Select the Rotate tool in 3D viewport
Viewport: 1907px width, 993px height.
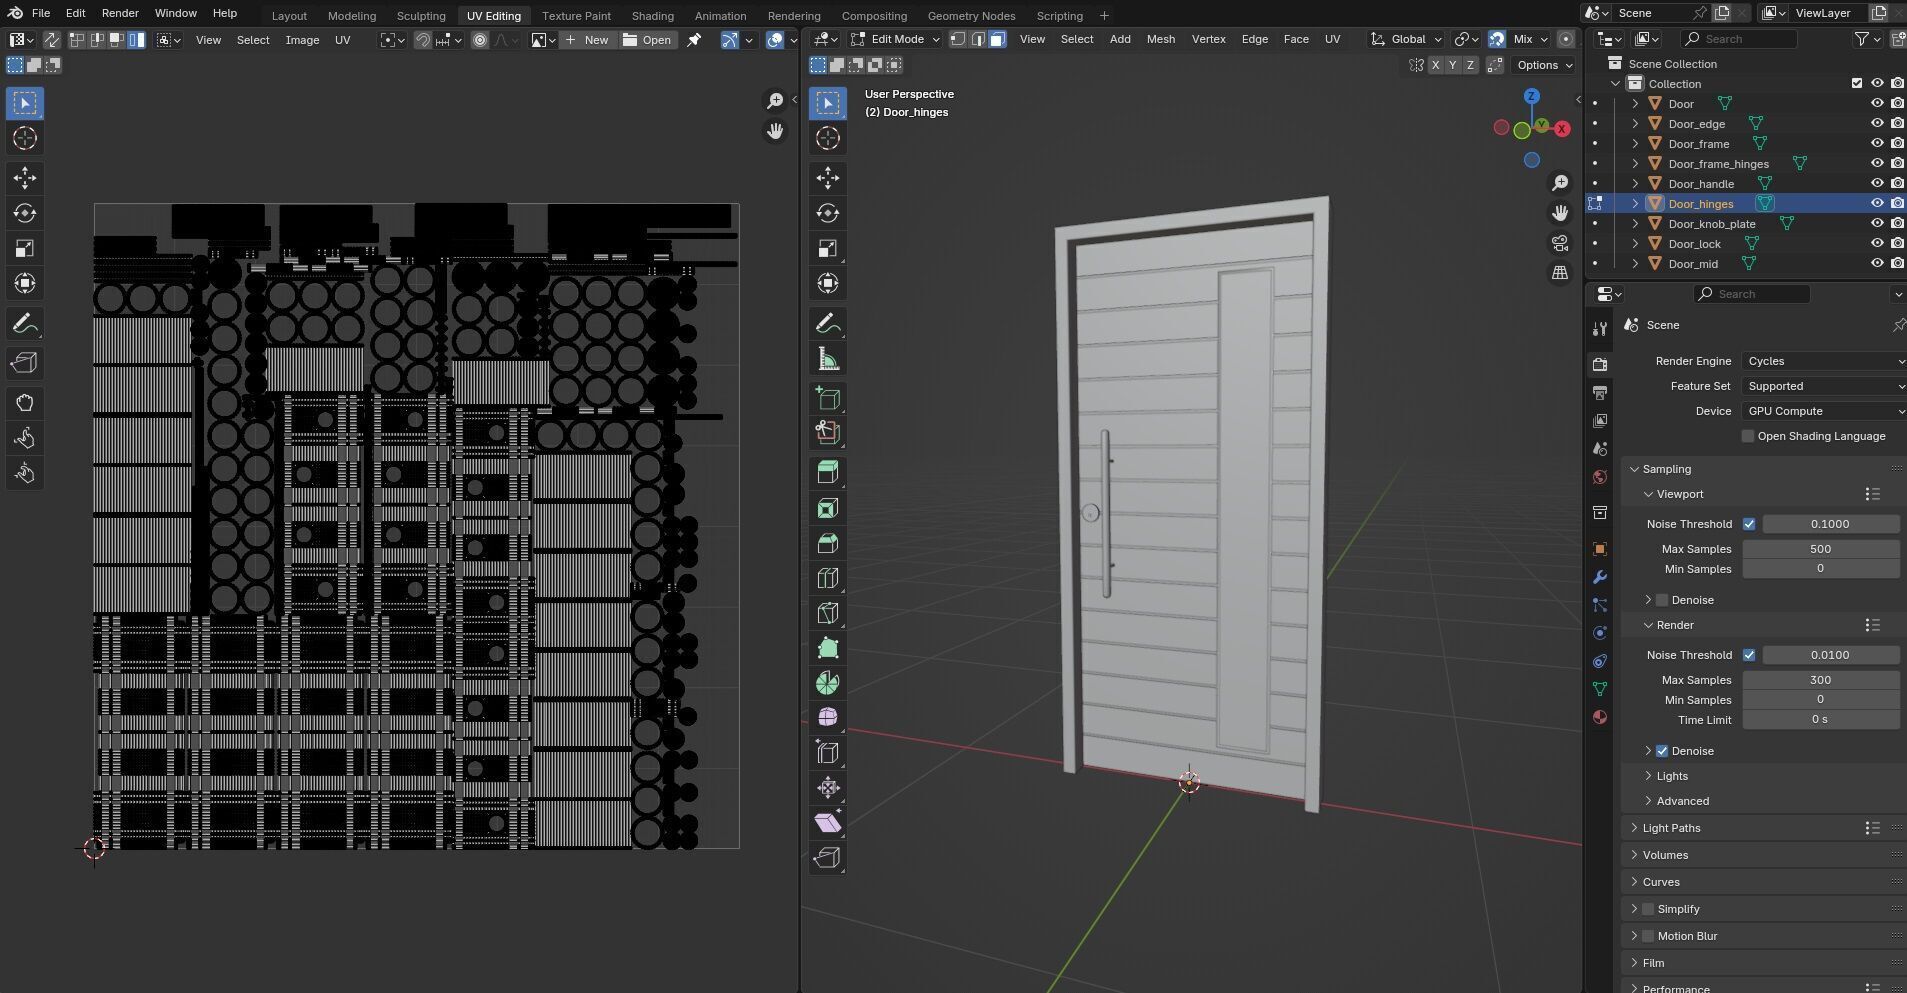pos(827,213)
